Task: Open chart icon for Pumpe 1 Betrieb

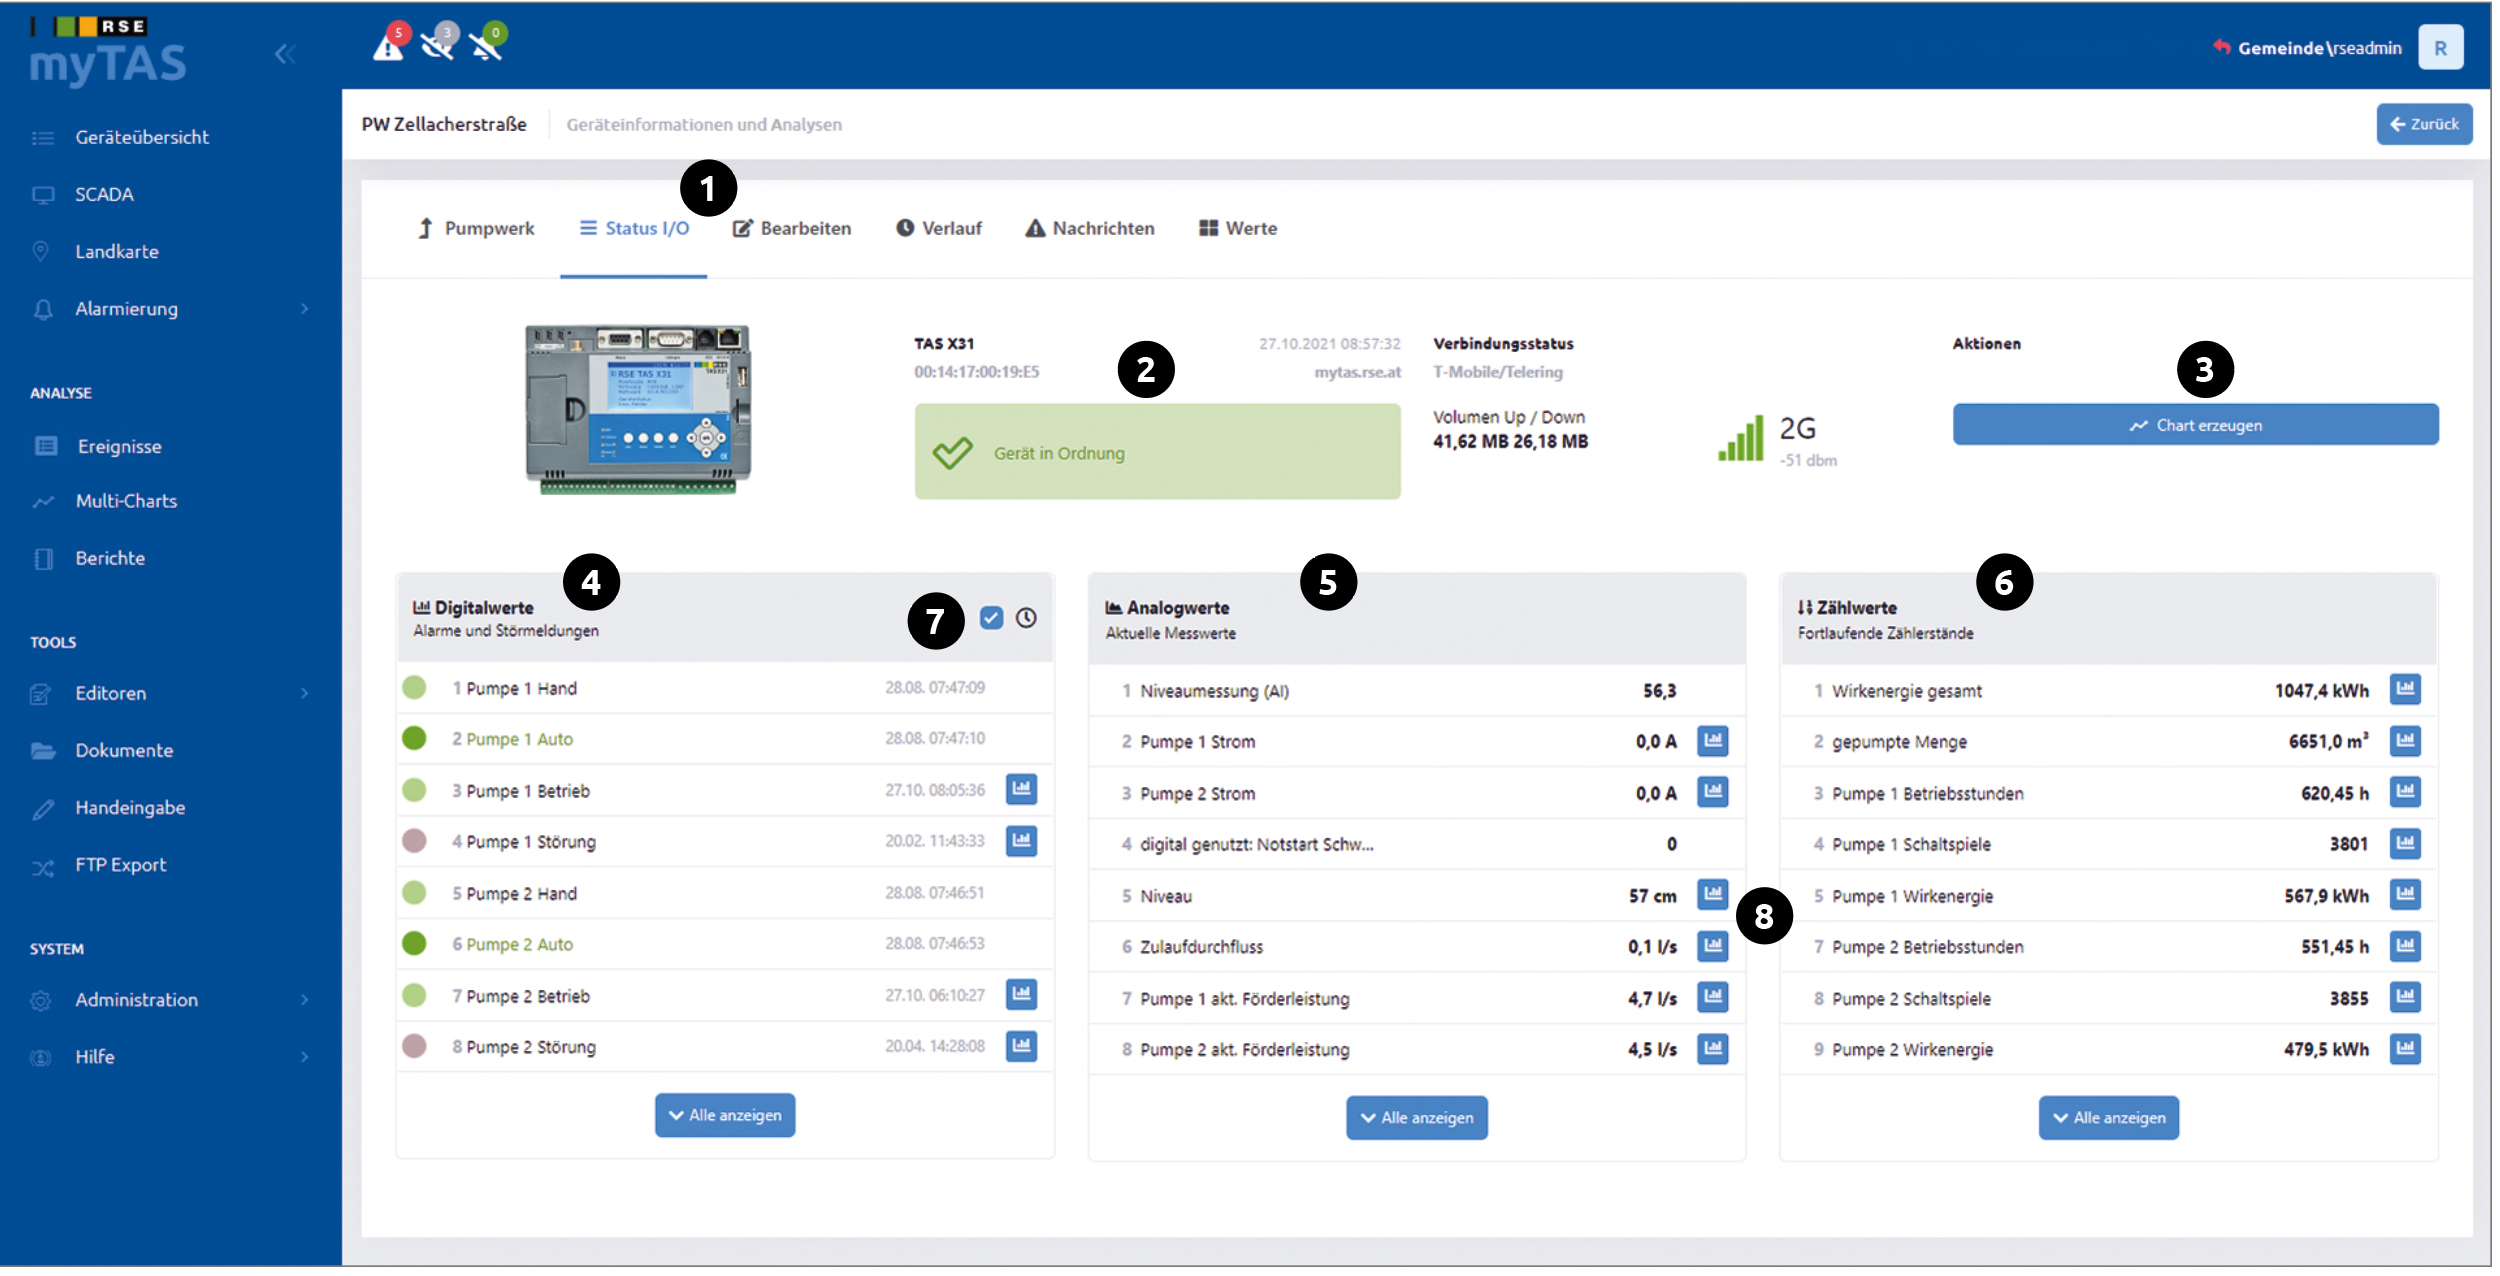Action: click(1021, 790)
